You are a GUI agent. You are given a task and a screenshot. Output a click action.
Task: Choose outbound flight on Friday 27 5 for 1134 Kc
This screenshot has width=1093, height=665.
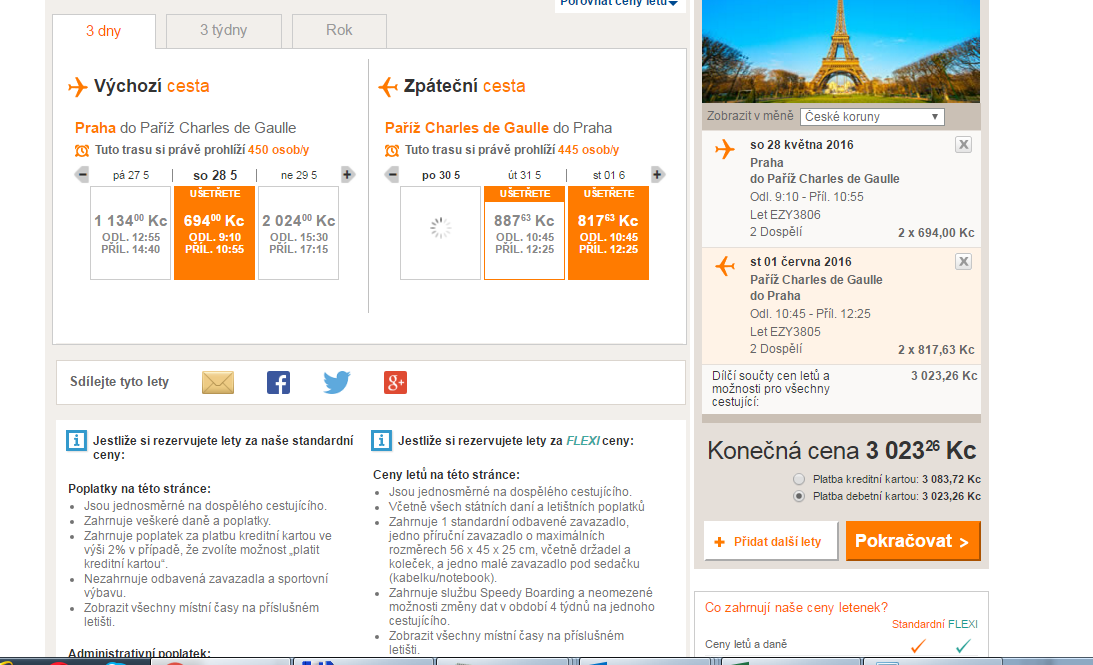tap(130, 233)
